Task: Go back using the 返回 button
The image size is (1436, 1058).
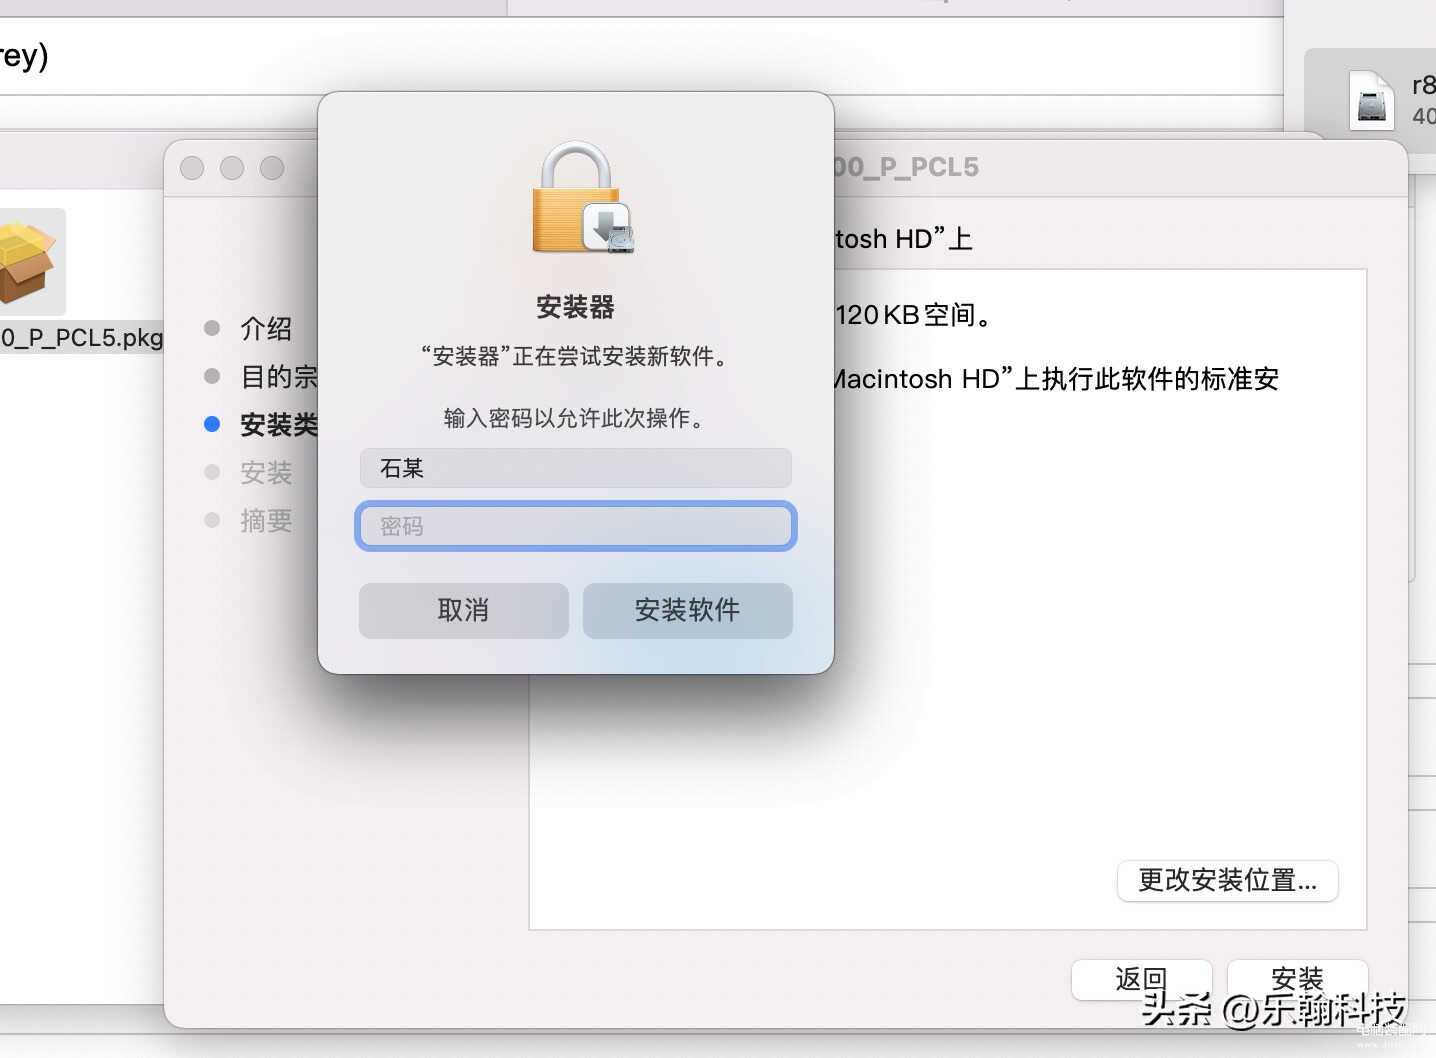Action: coord(1141,979)
